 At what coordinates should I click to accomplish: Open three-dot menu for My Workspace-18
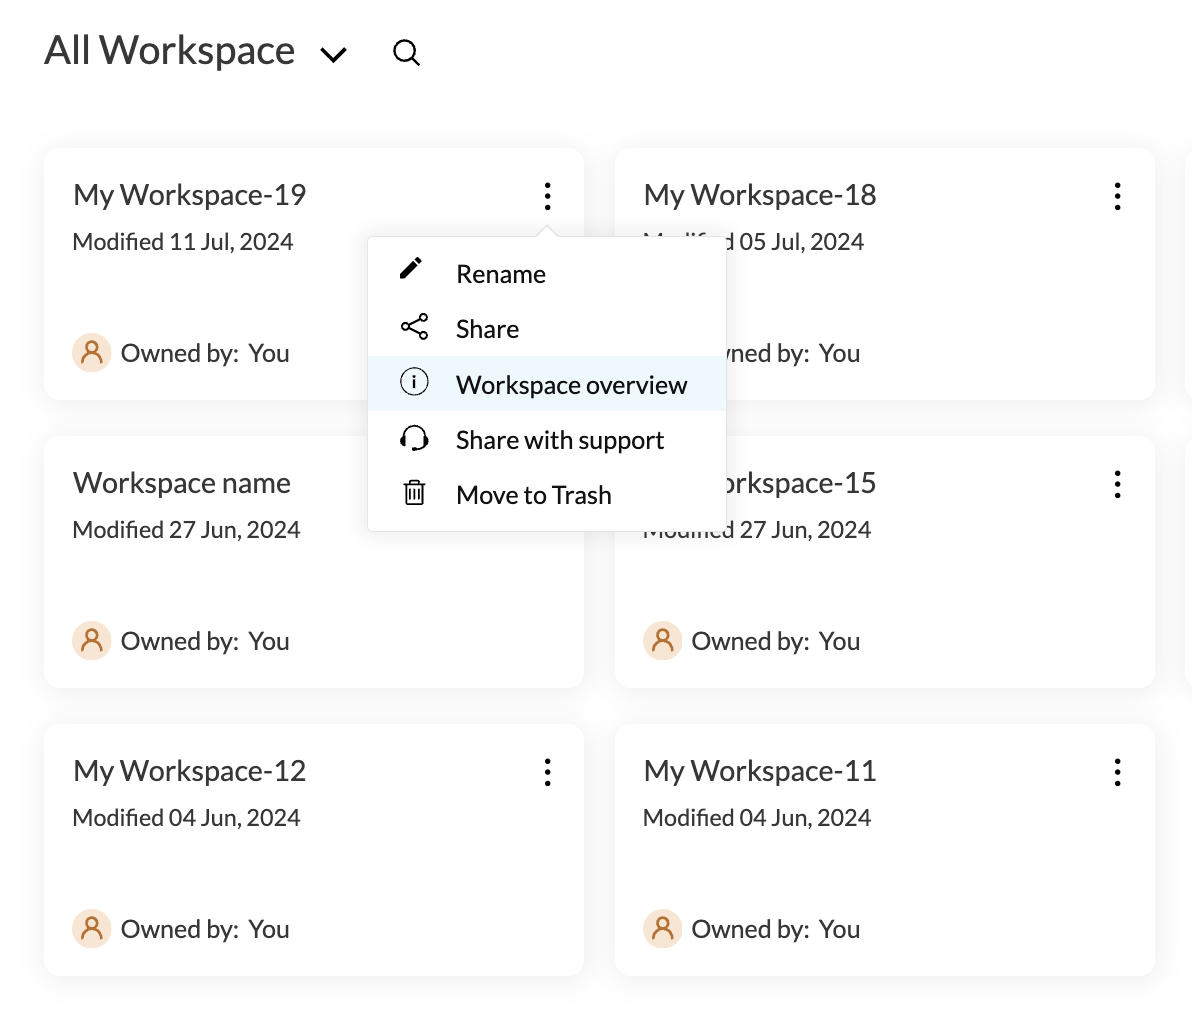click(x=1117, y=196)
